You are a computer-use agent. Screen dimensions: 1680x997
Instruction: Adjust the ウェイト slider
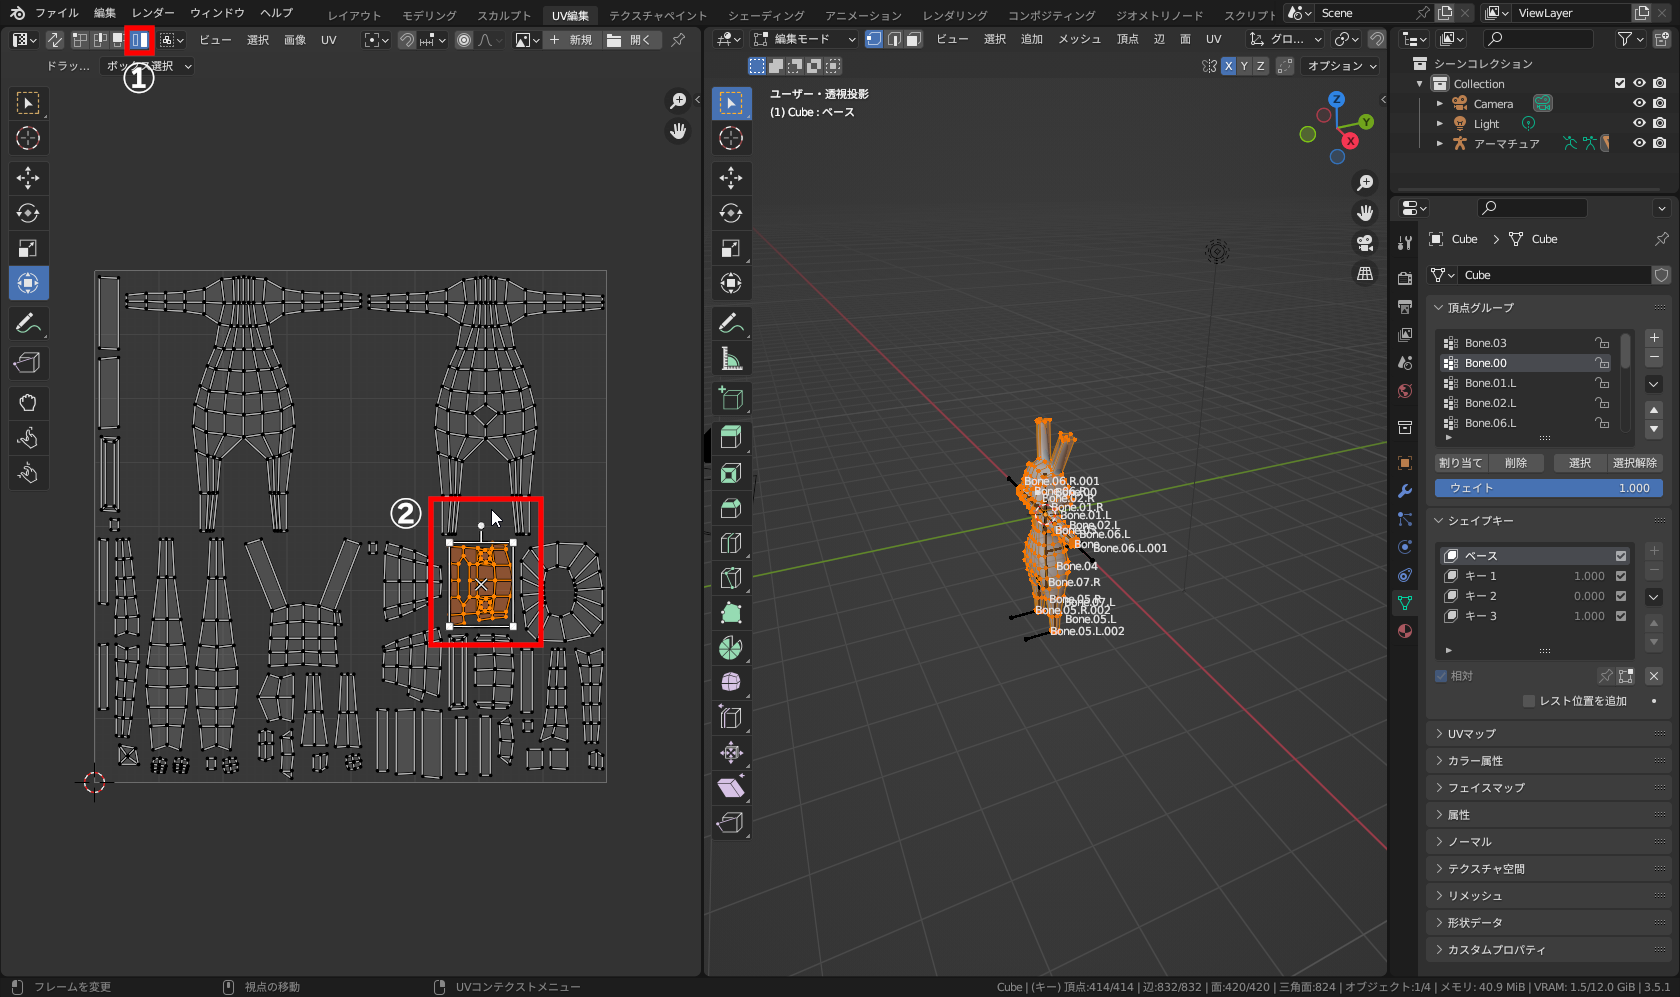point(1549,488)
